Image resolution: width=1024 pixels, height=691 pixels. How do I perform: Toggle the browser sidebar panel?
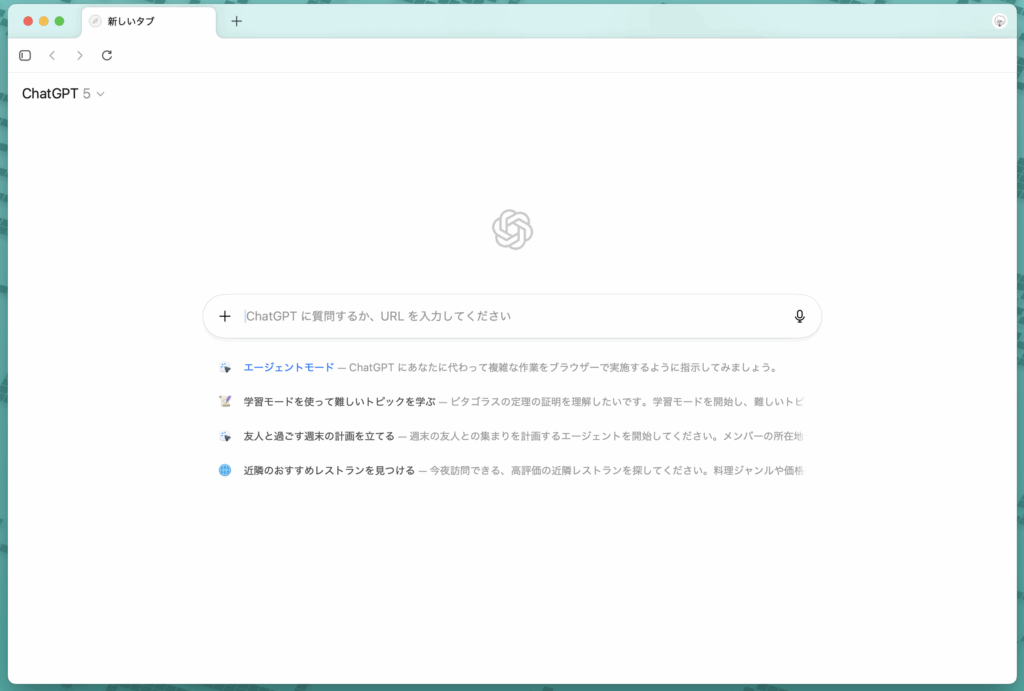[24, 55]
